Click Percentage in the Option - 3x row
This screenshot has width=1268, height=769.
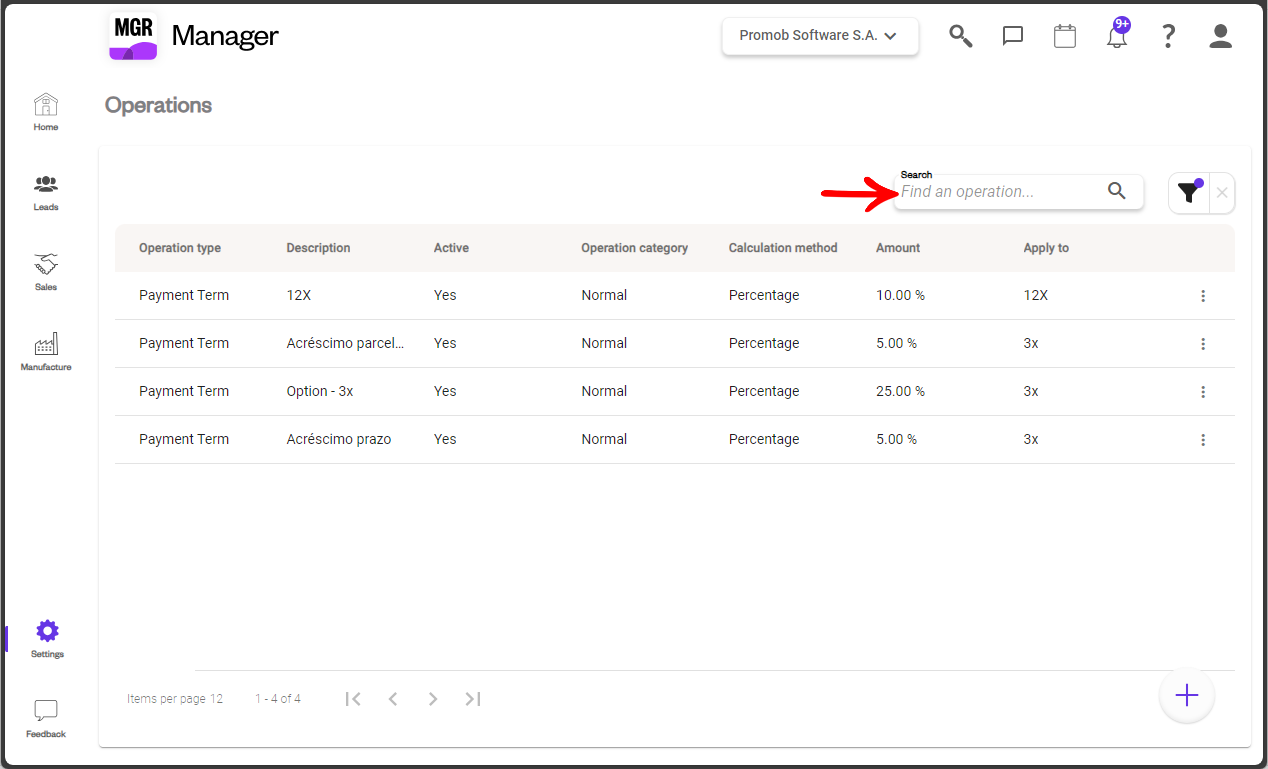pos(764,392)
